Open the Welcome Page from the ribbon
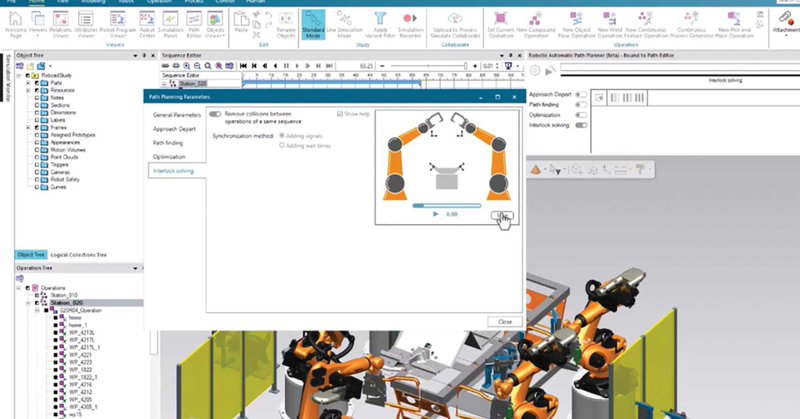This screenshot has width=800, height=419. coord(15,24)
